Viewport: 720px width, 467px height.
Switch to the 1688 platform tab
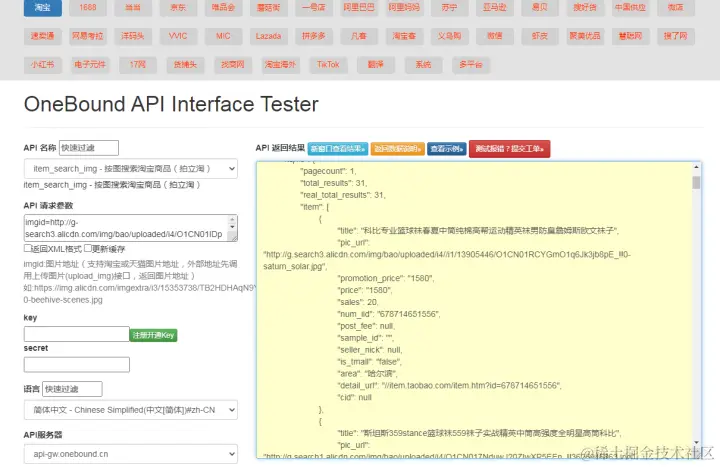[x=88, y=8]
